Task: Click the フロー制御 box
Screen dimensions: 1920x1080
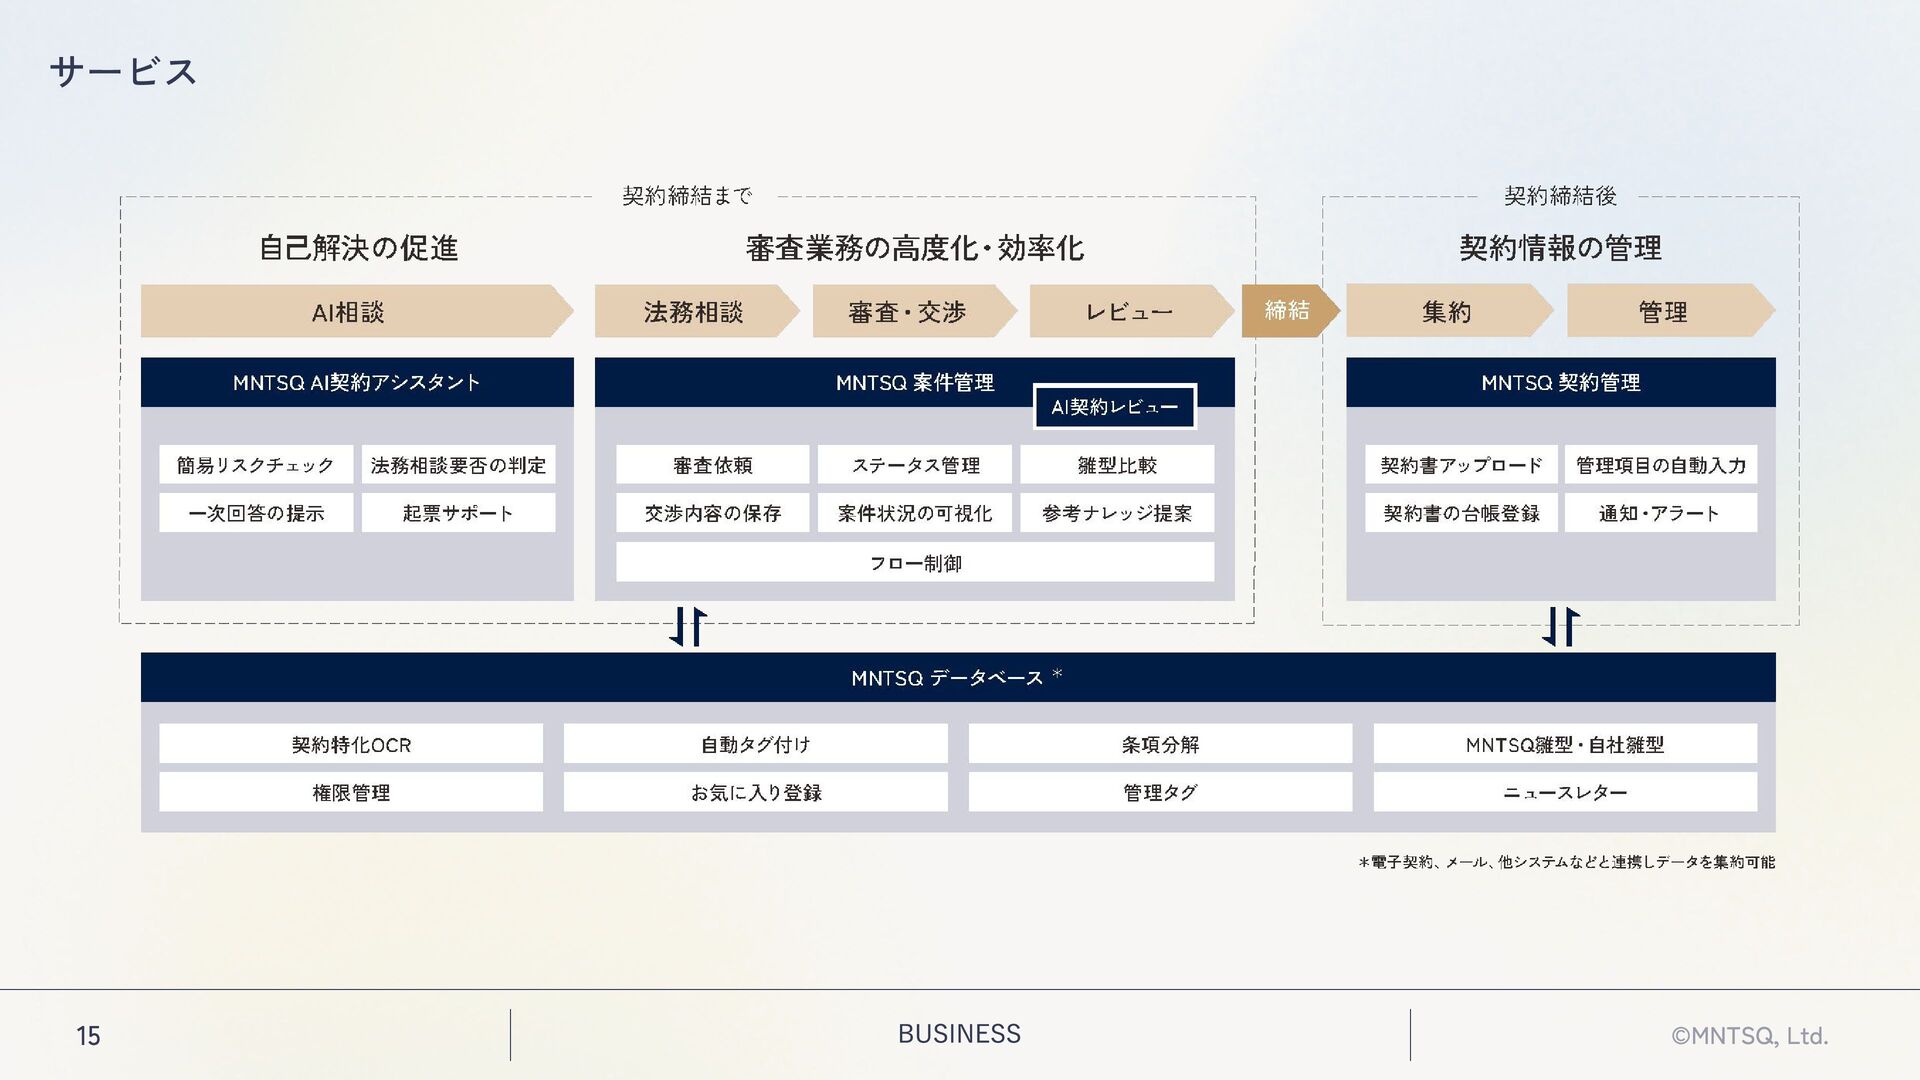Action: tap(915, 563)
